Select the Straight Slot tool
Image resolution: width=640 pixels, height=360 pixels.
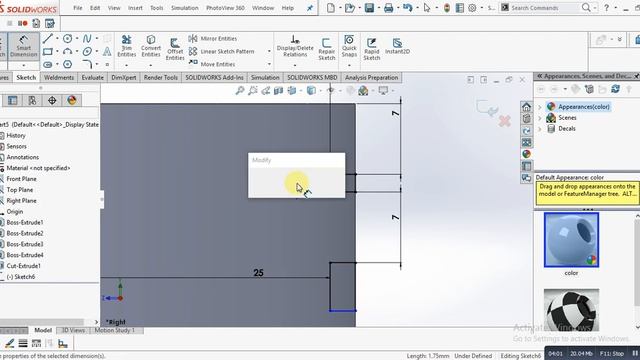pos(48,64)
